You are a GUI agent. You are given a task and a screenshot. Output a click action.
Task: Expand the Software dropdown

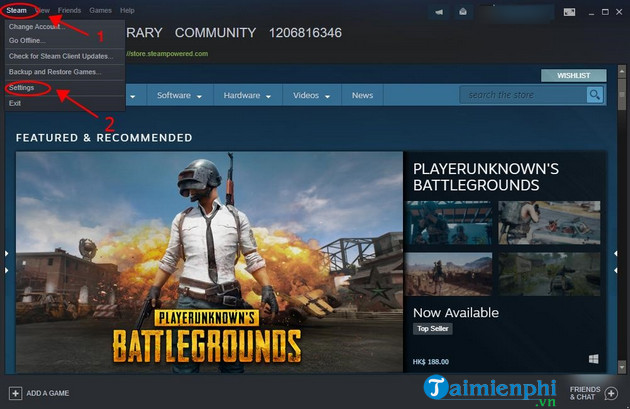[180, 96]
